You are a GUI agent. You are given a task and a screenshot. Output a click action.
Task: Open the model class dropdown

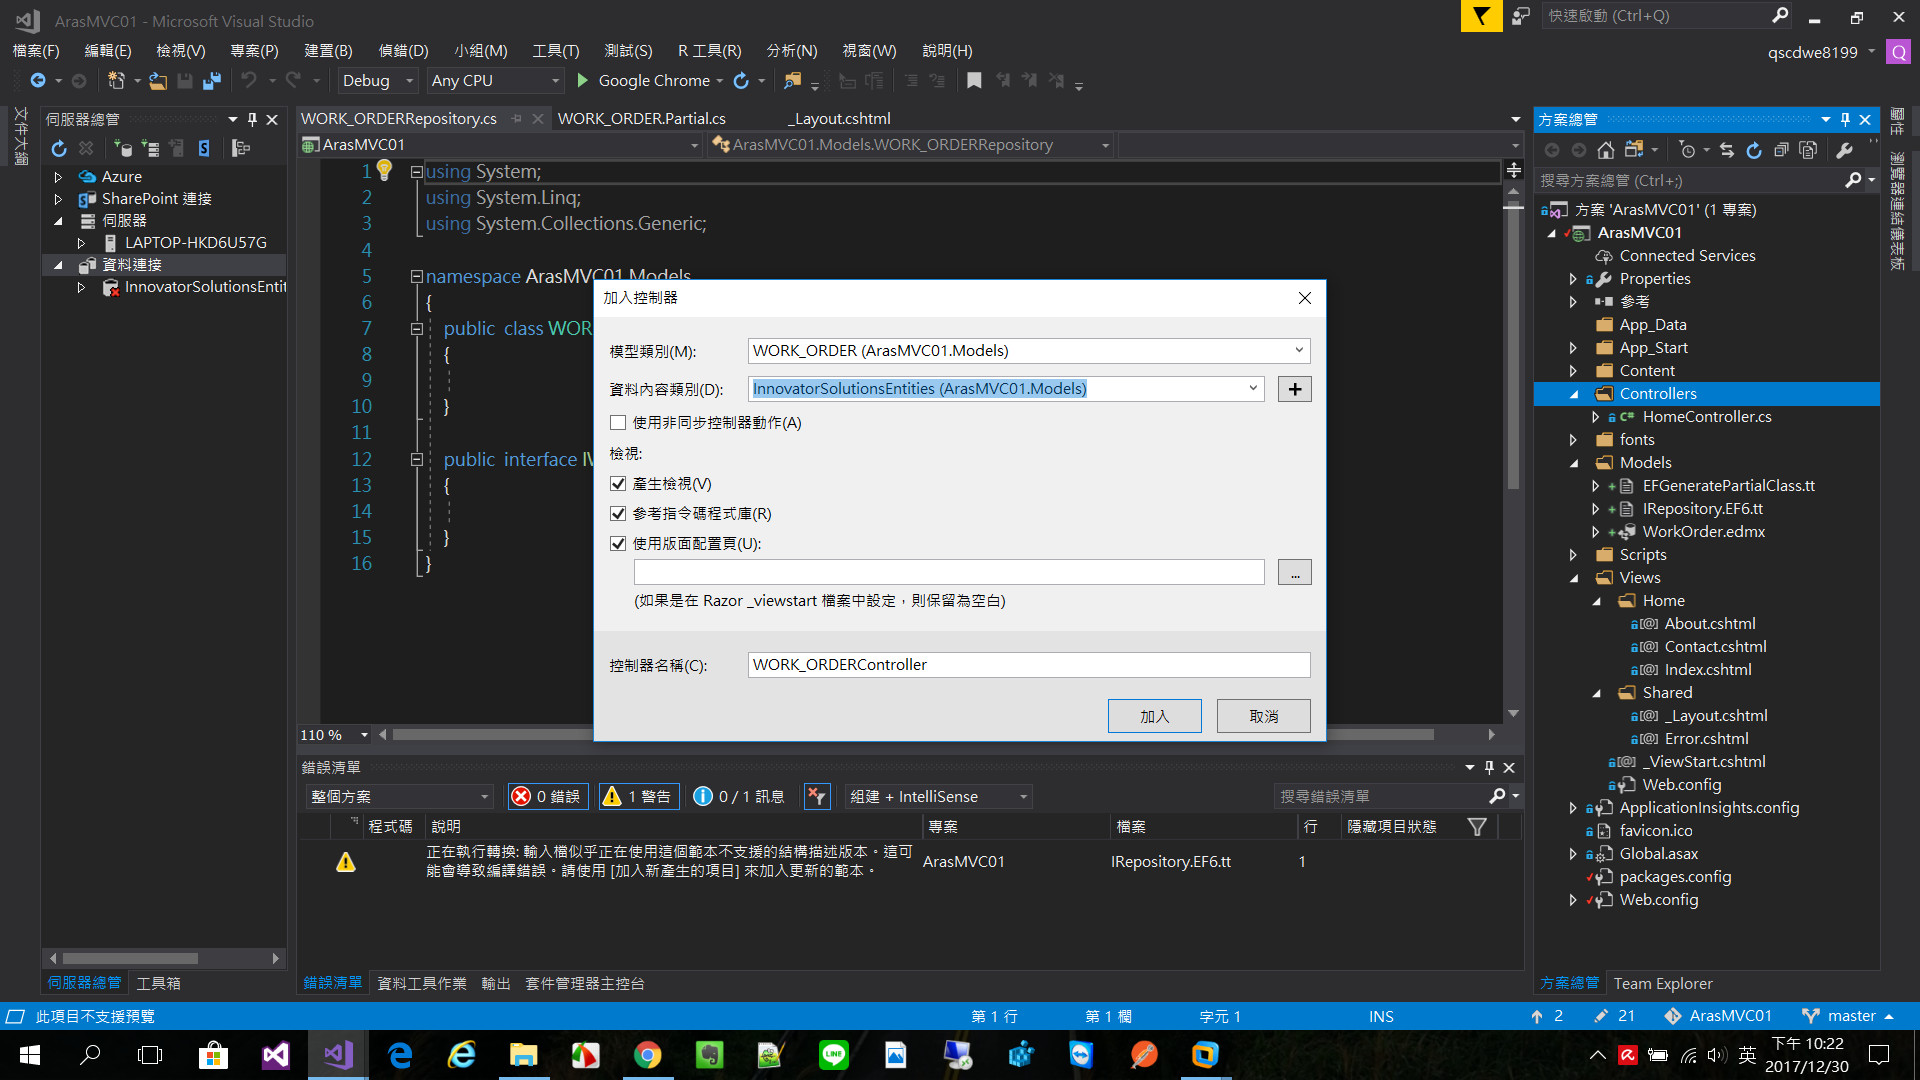[1298, 351]
